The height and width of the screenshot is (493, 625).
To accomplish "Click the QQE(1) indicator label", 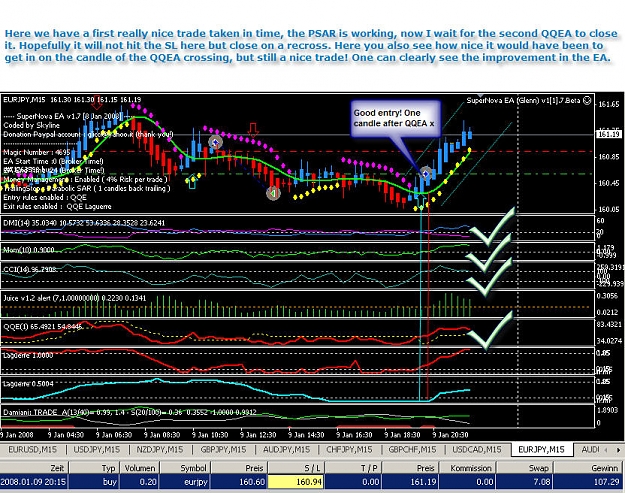I will 43,327.
